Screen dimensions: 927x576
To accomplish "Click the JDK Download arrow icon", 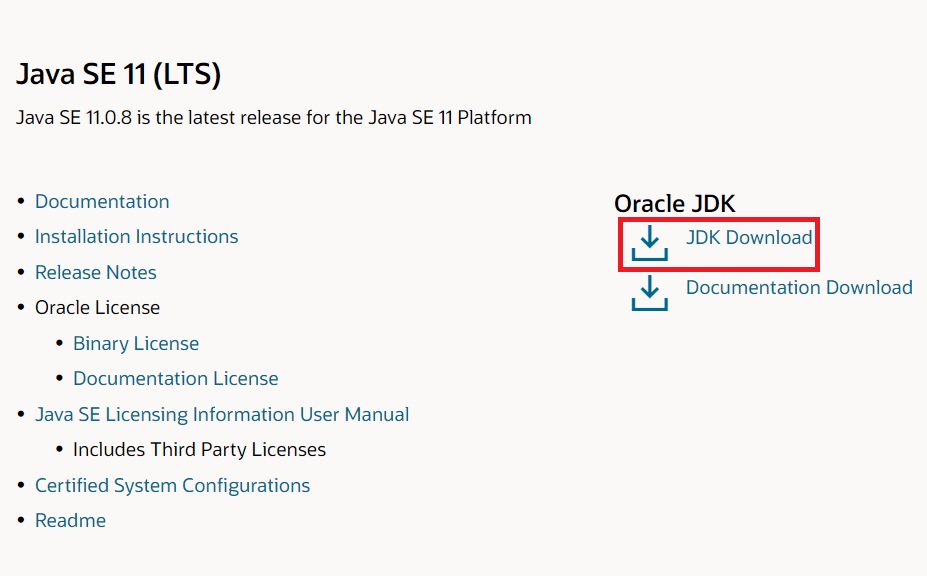I will pos(649,242).
